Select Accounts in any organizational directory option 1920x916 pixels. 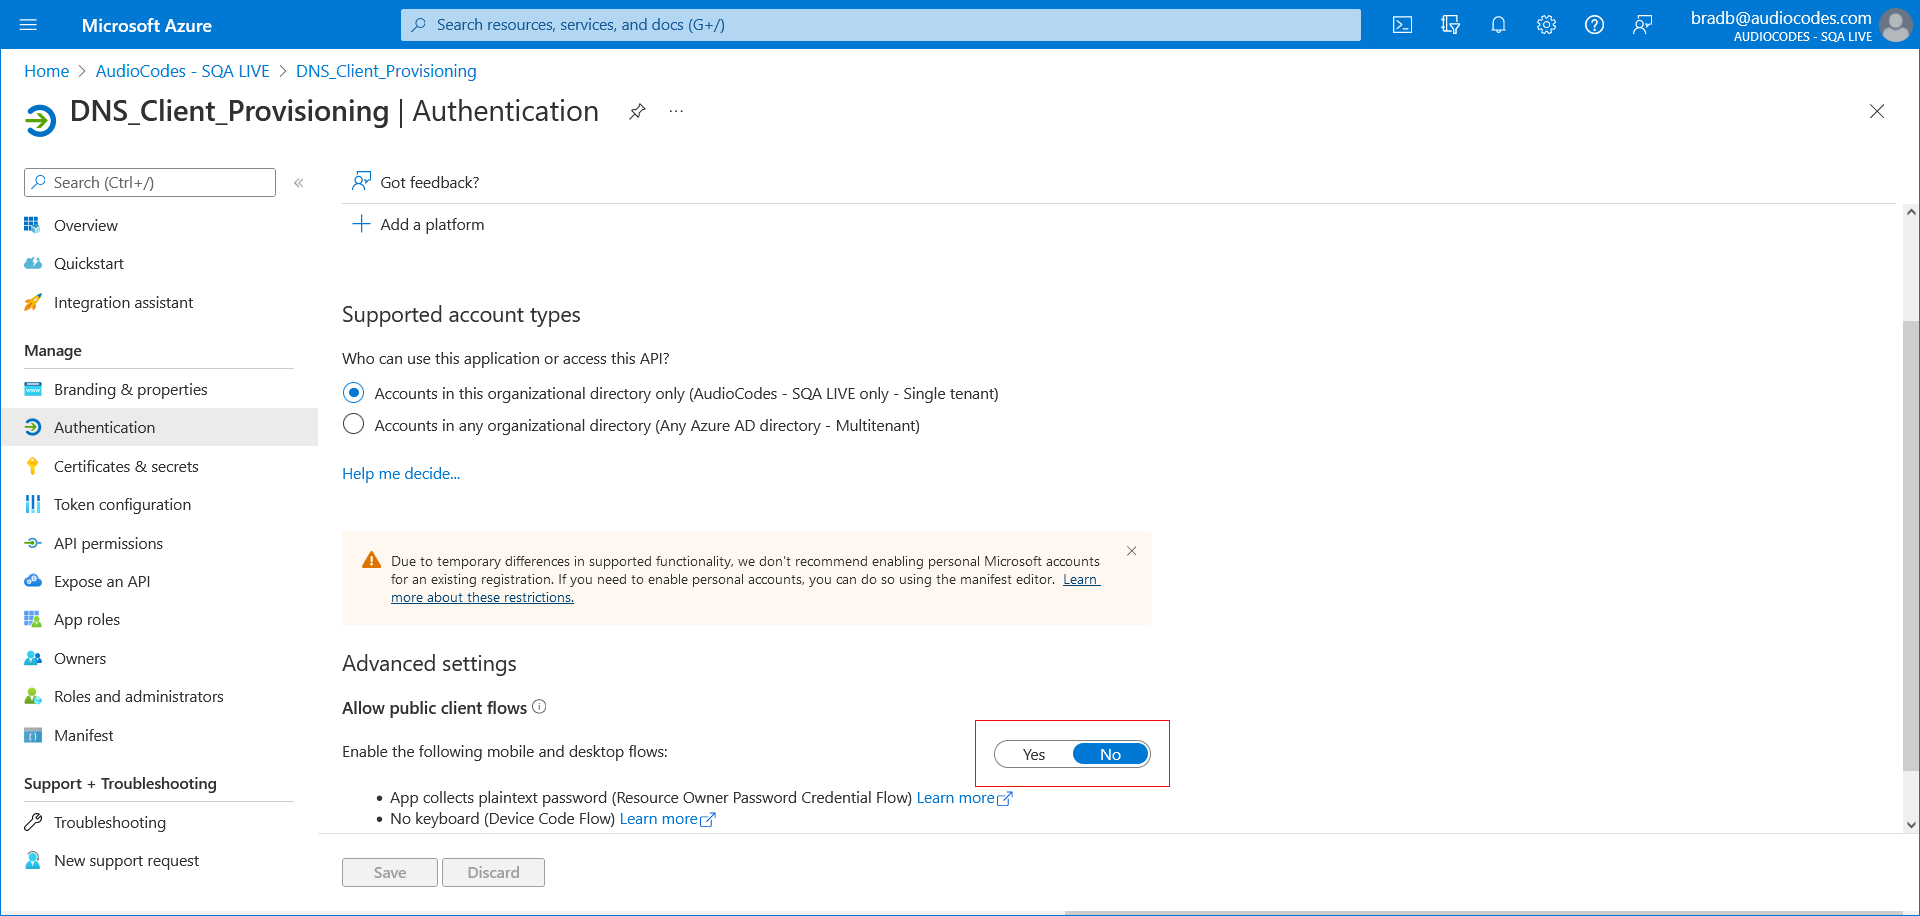point(353,424)
